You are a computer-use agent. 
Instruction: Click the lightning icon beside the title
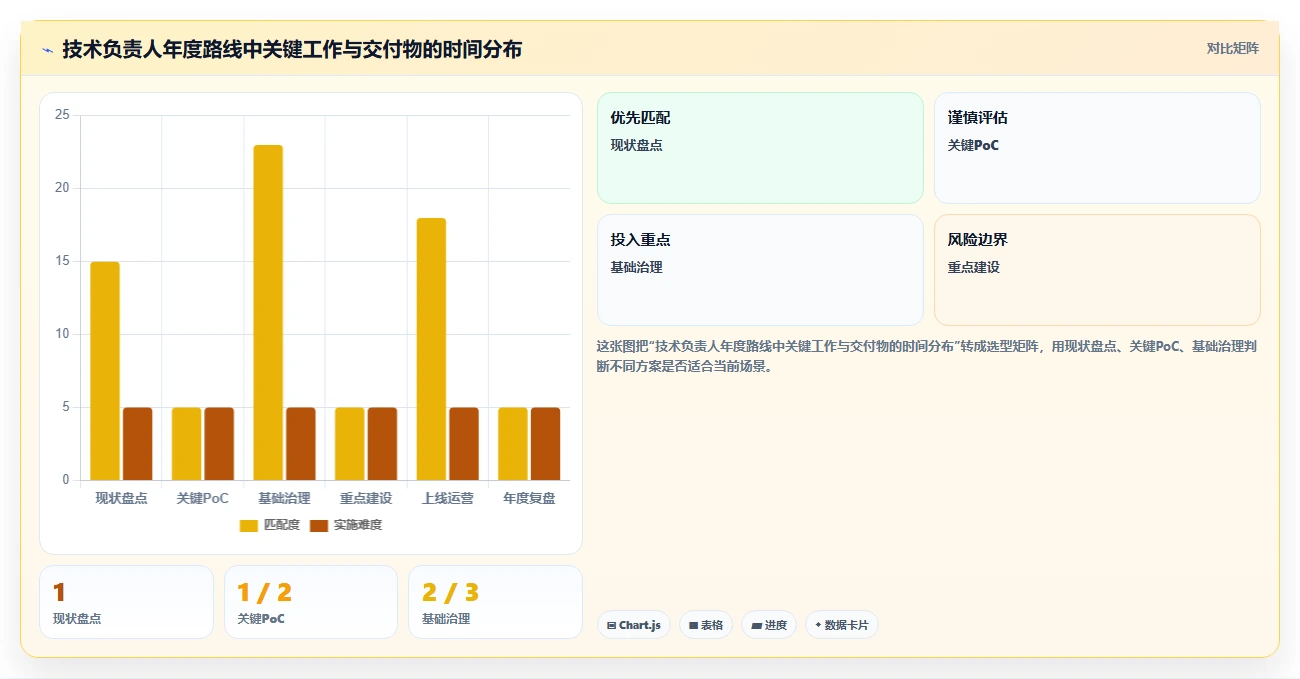tap(48, 50)
